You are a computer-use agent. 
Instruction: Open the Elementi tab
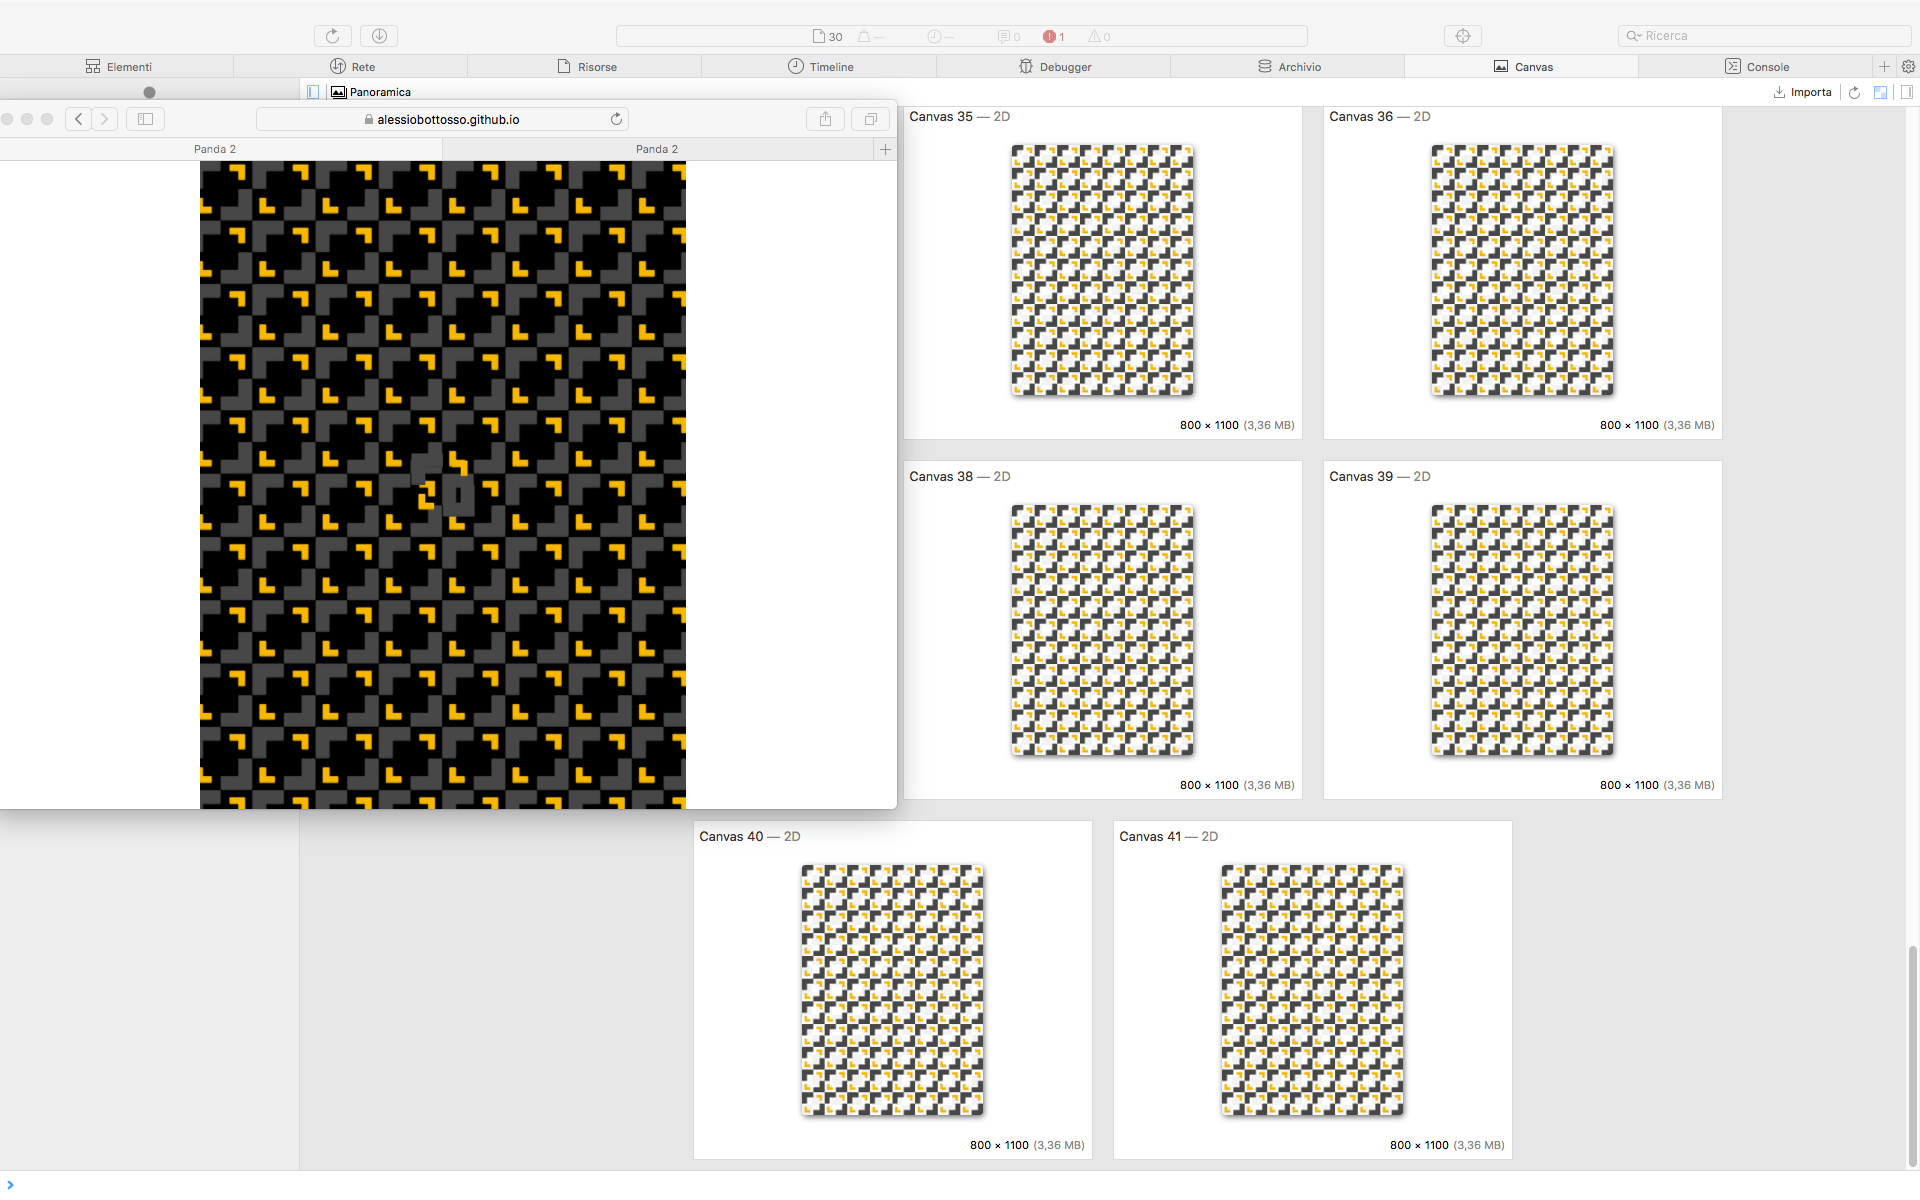[117, 67]
